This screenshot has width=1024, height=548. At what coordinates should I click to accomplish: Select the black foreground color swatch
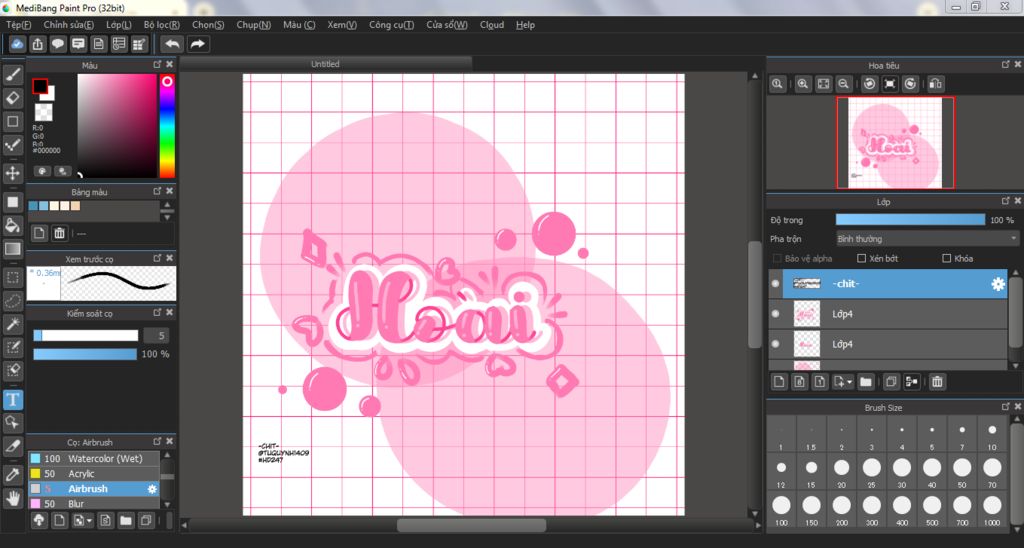click(40, 86)
